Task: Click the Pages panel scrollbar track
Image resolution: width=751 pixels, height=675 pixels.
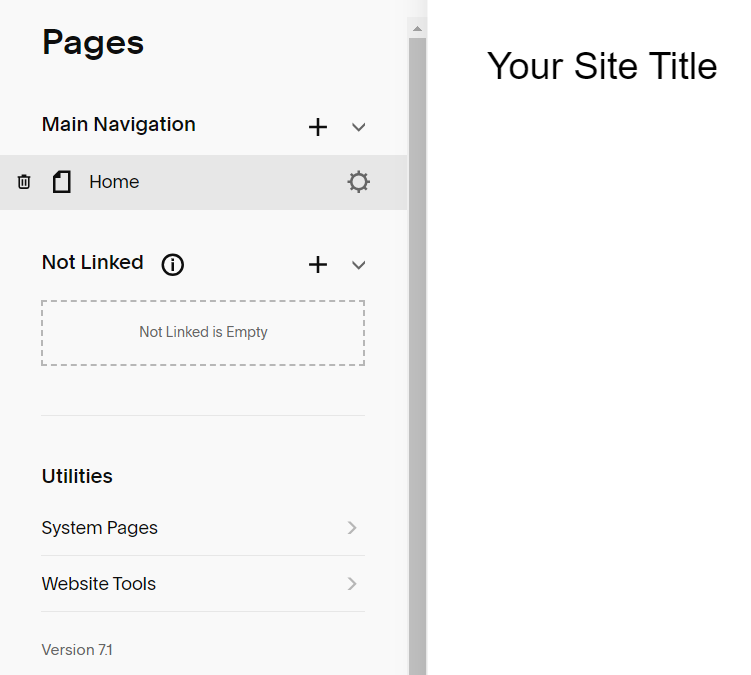Action: click(x=417, y=356)
